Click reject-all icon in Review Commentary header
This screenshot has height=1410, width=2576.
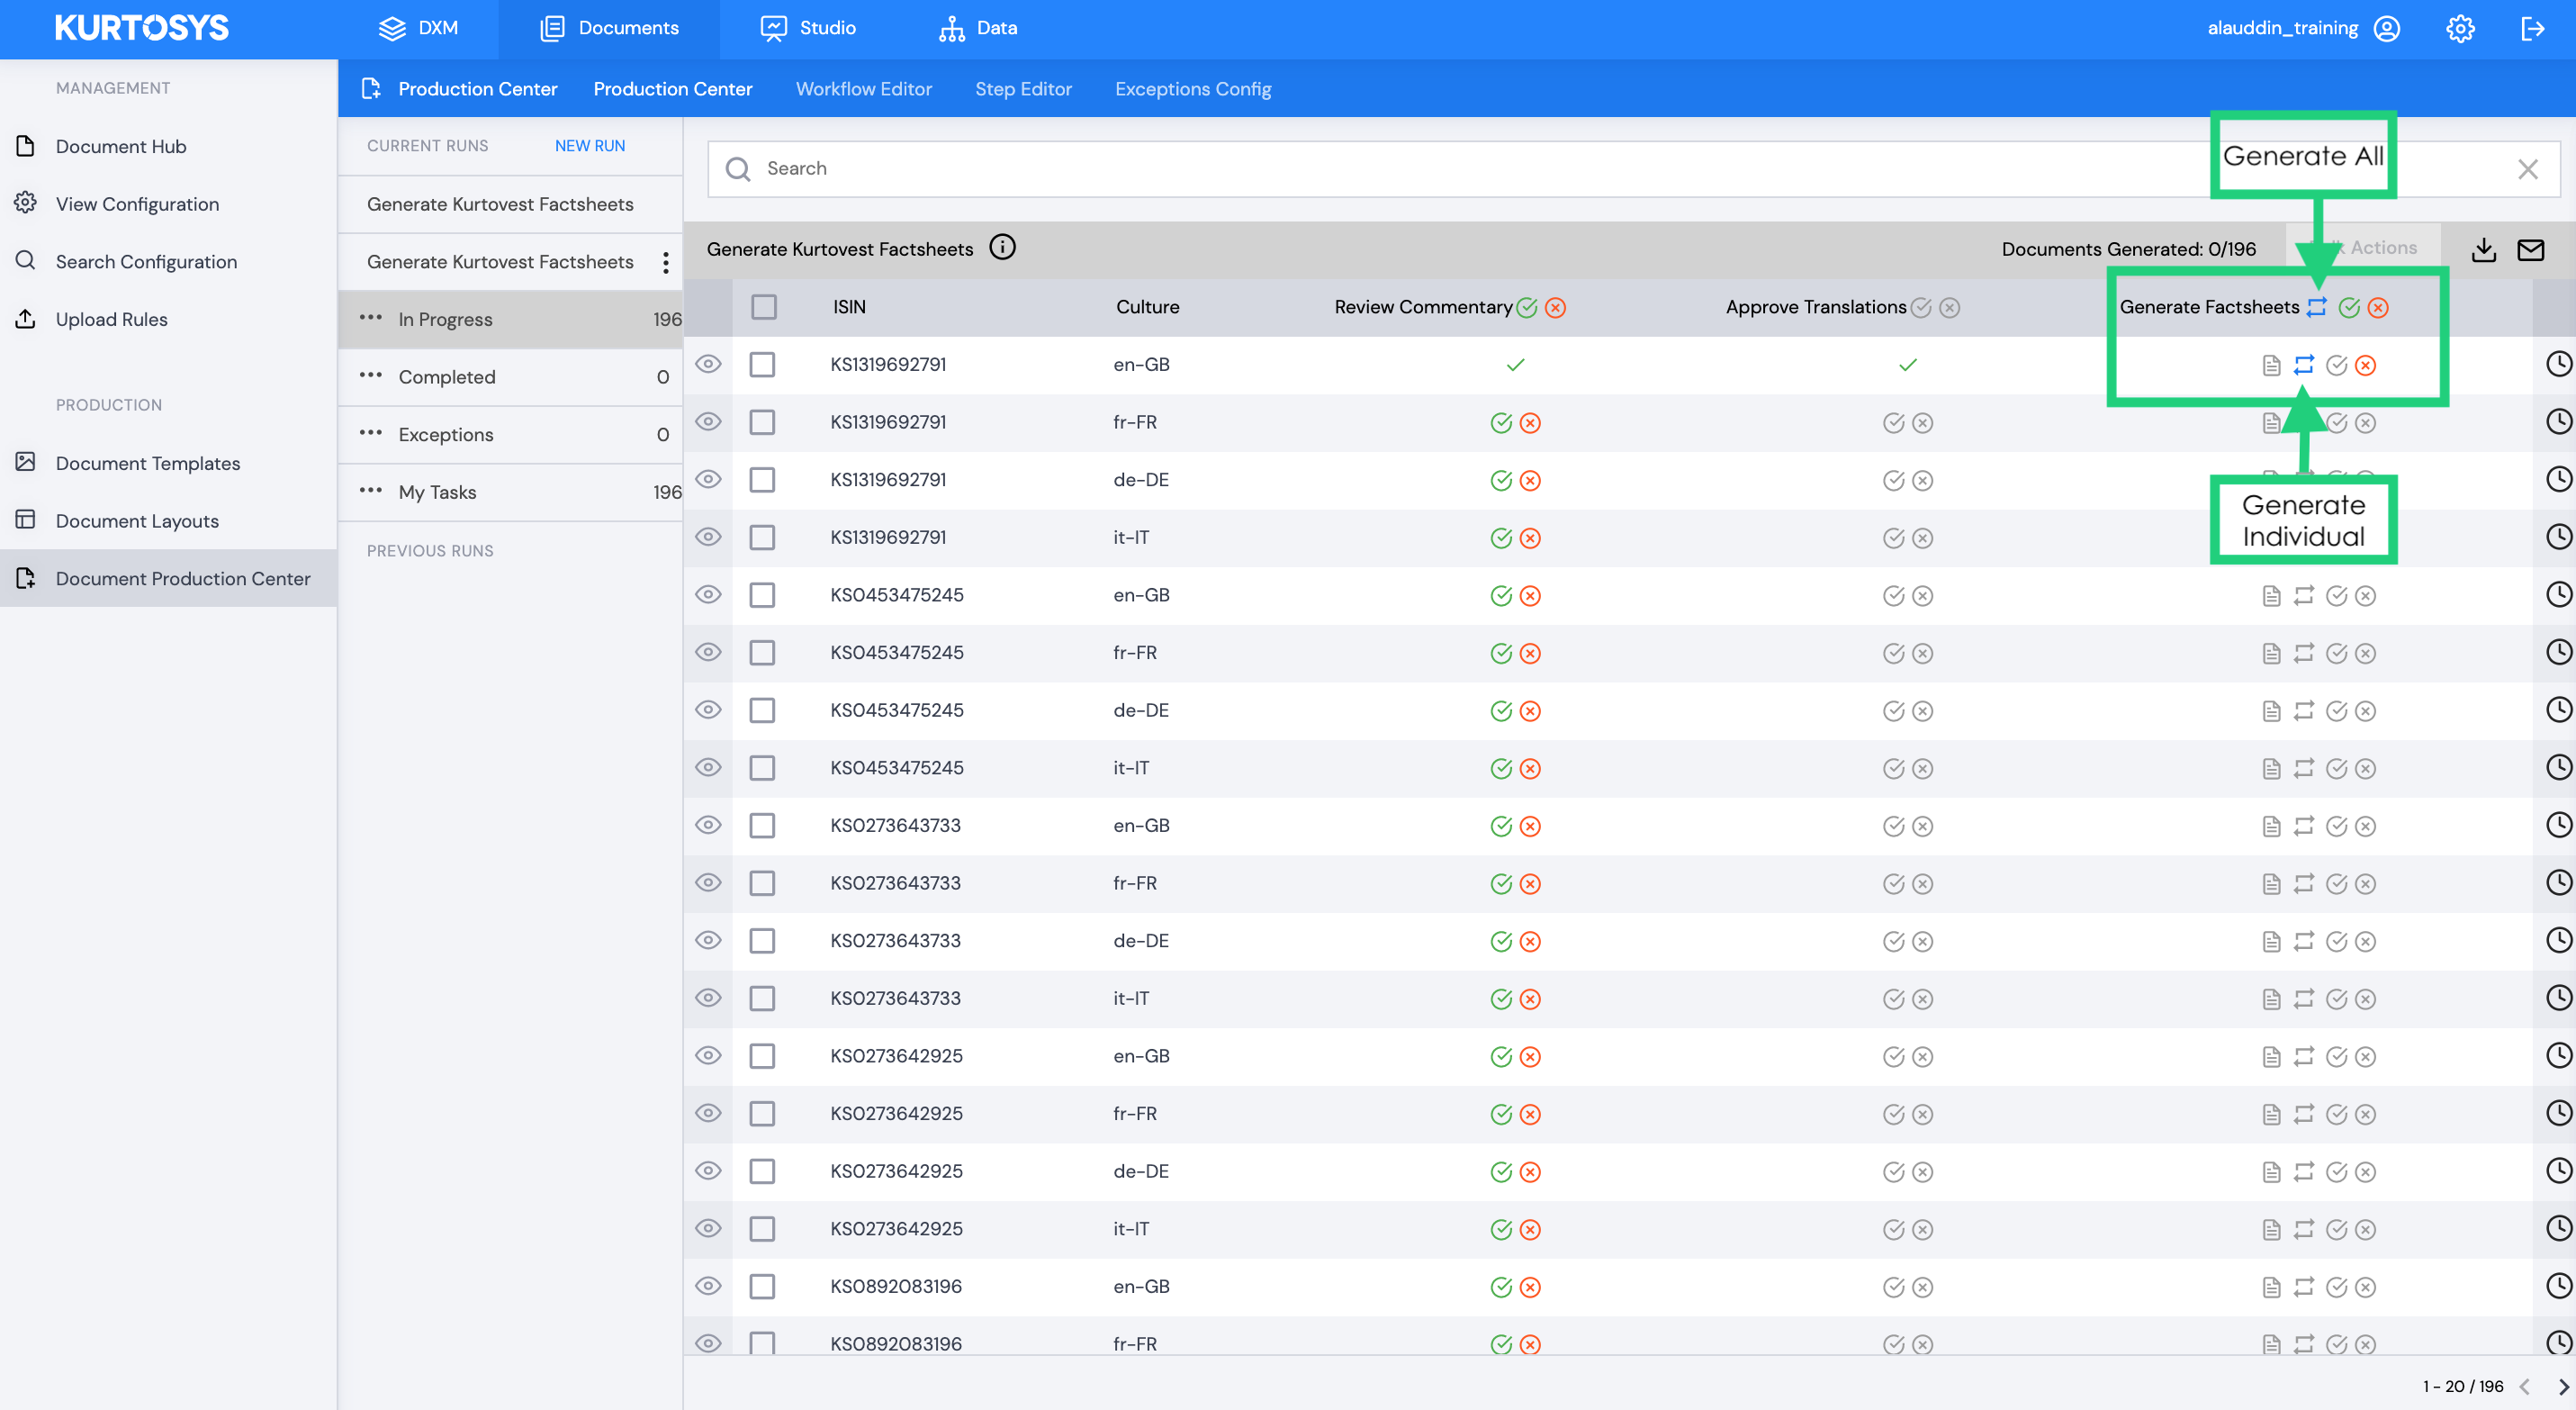1555,308
